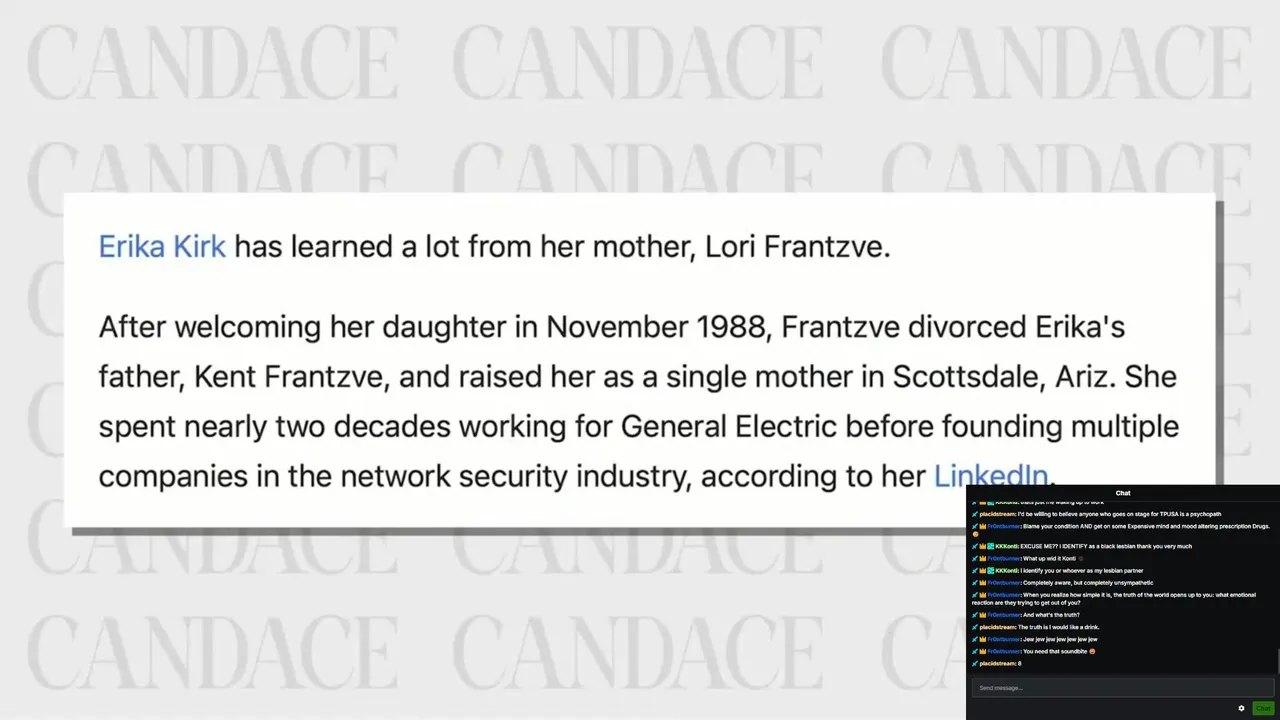Focus the Send message input box
Image resolution: width=1280 pixels, height=720 pixels.
point(1120,688)
